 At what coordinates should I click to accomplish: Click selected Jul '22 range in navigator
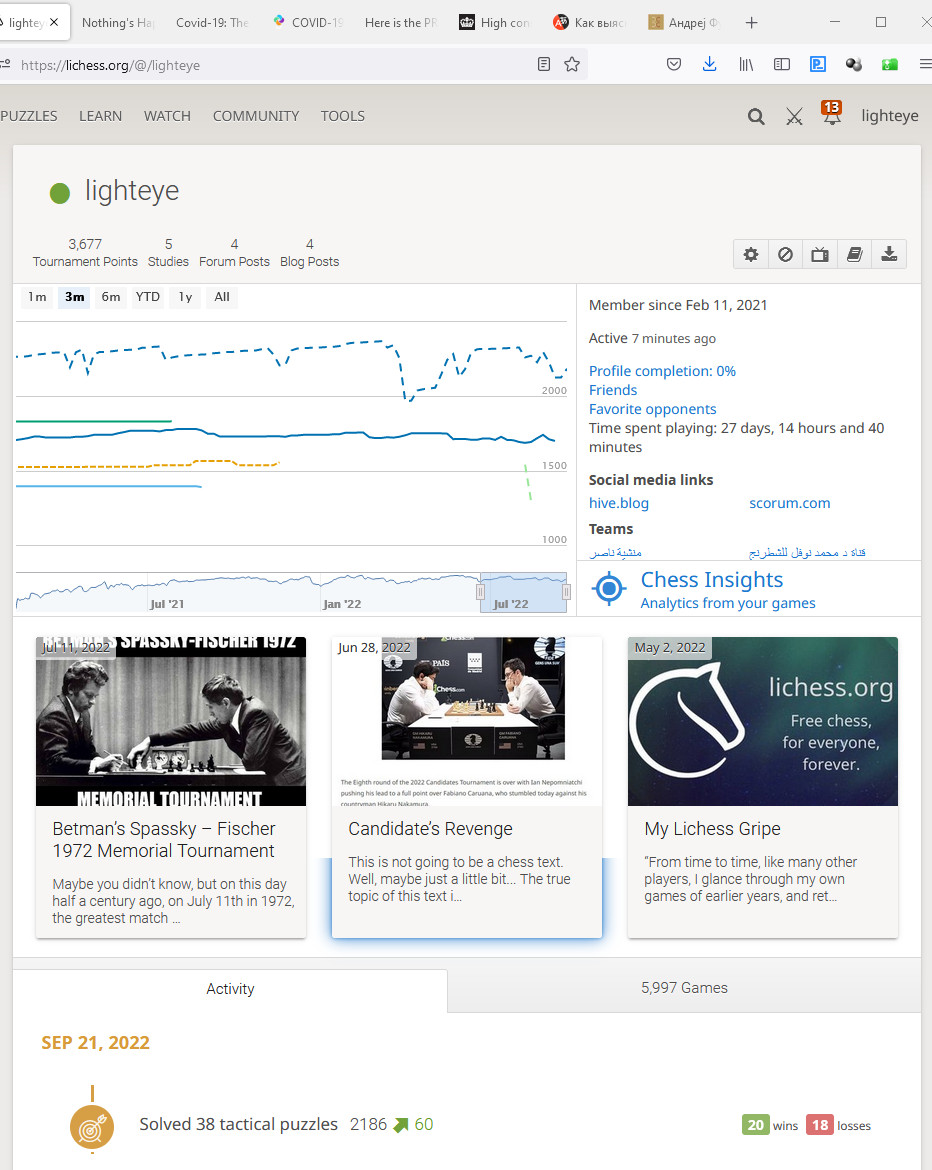point(523,593)
